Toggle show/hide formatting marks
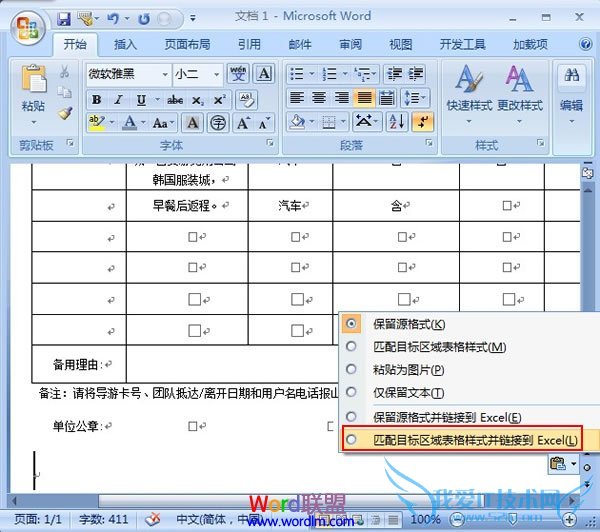600x532 pixels. point(422,122)
